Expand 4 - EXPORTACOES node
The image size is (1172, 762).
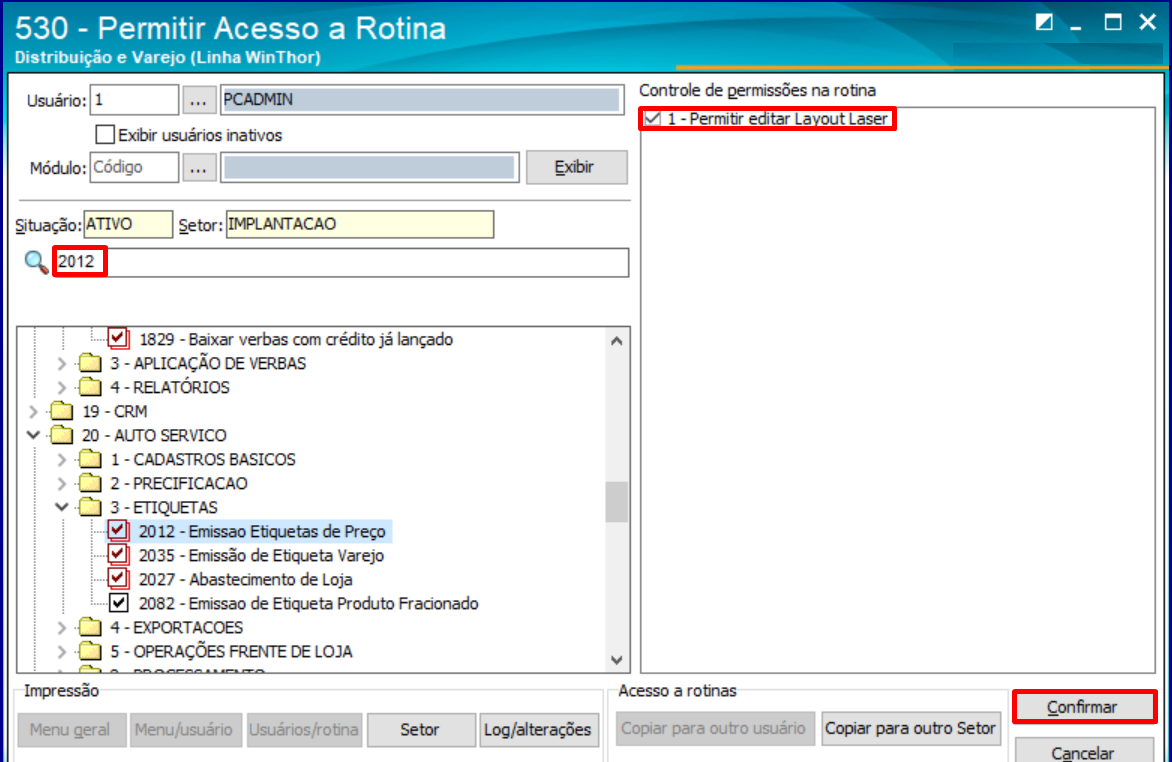[62, 627]
